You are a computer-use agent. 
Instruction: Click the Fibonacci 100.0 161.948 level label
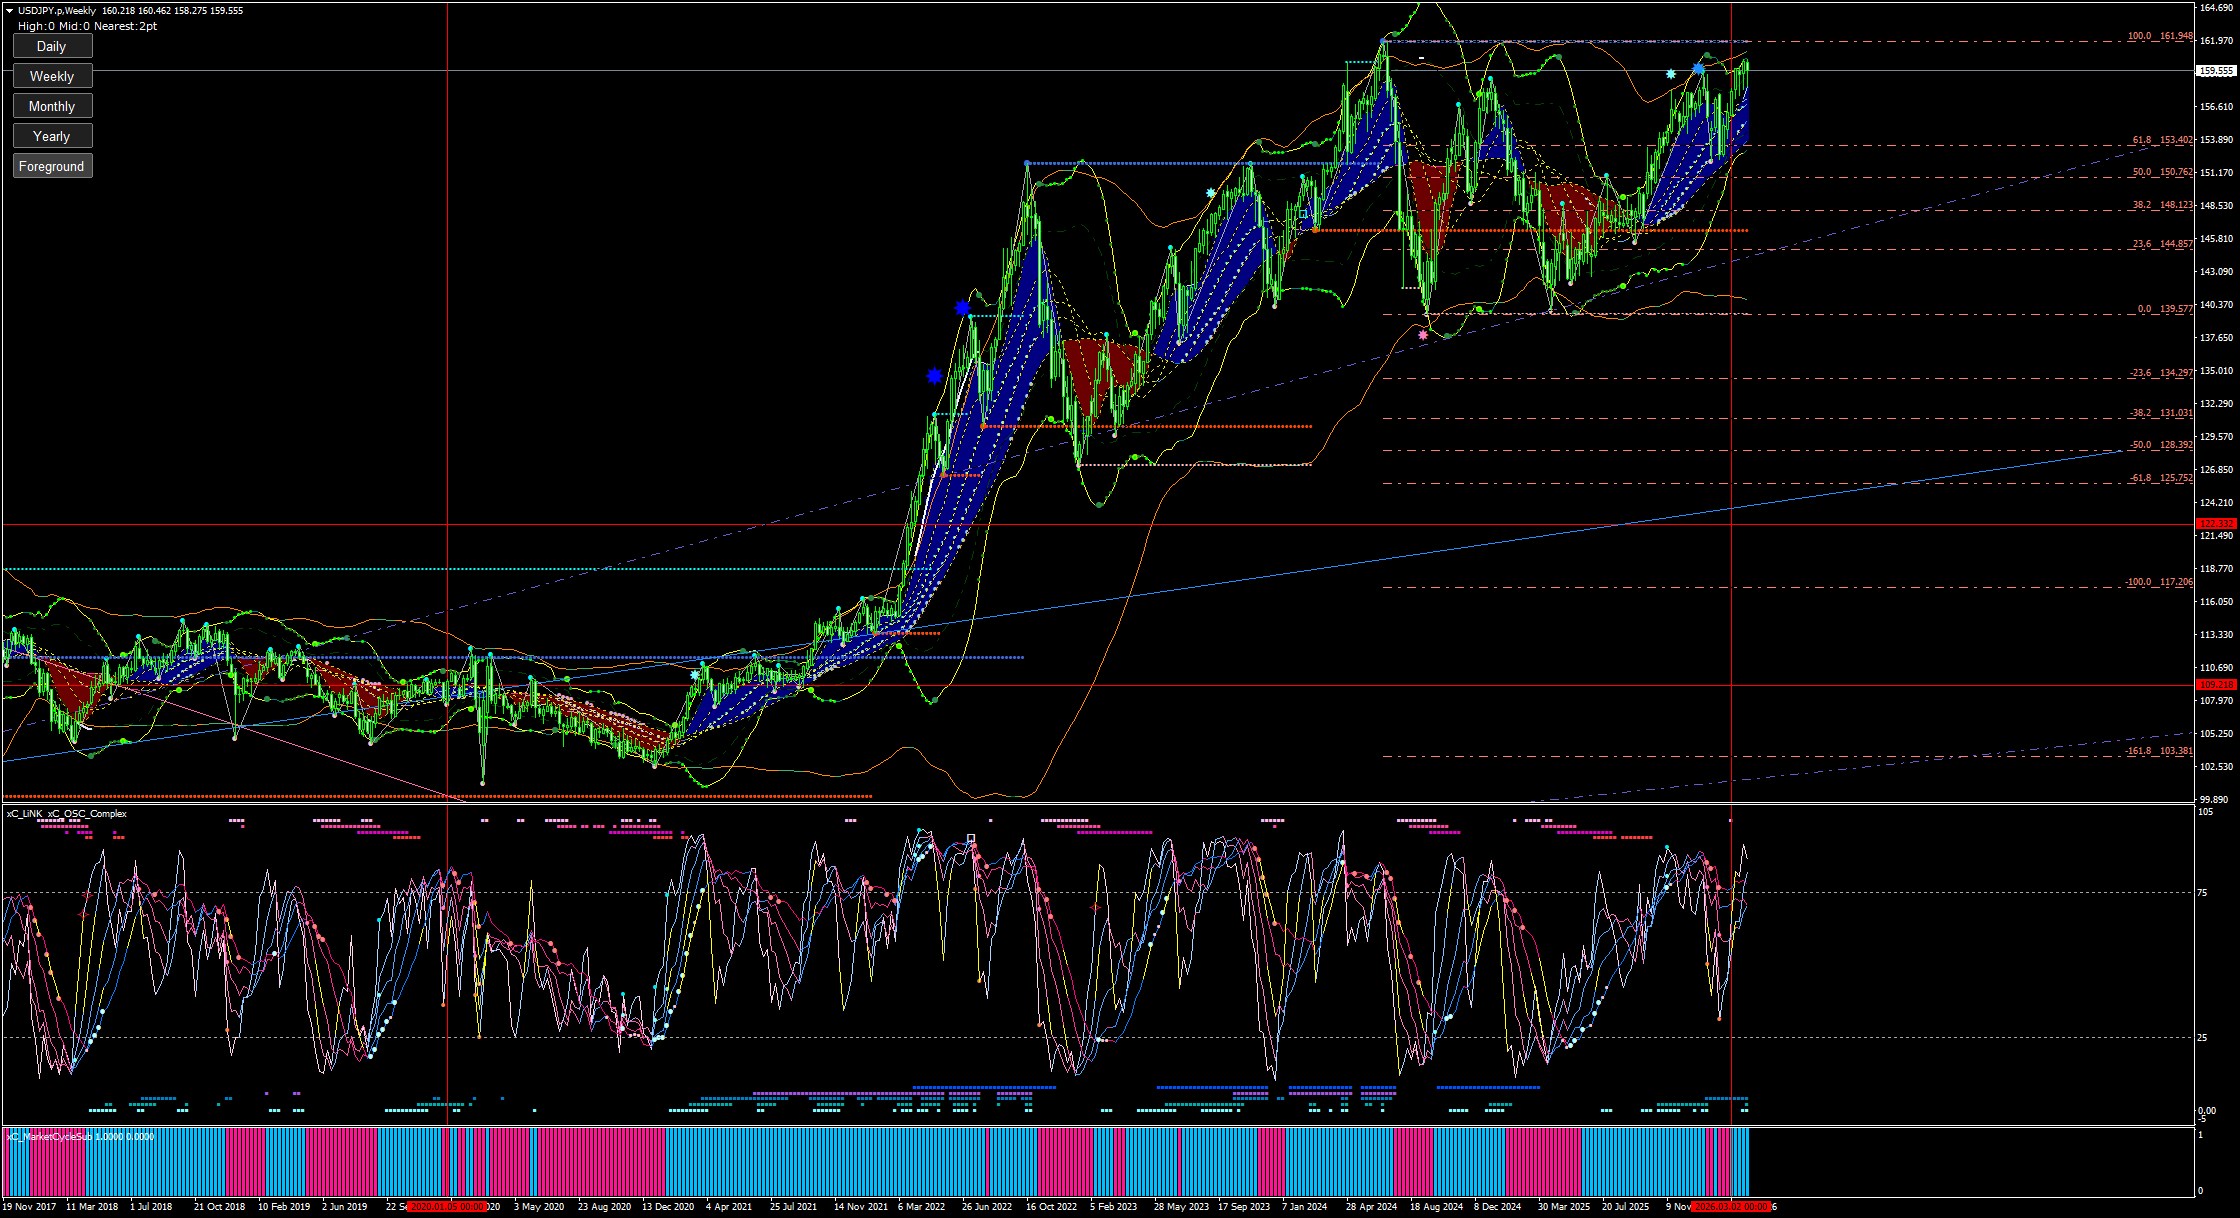[x=2160, y=36]
